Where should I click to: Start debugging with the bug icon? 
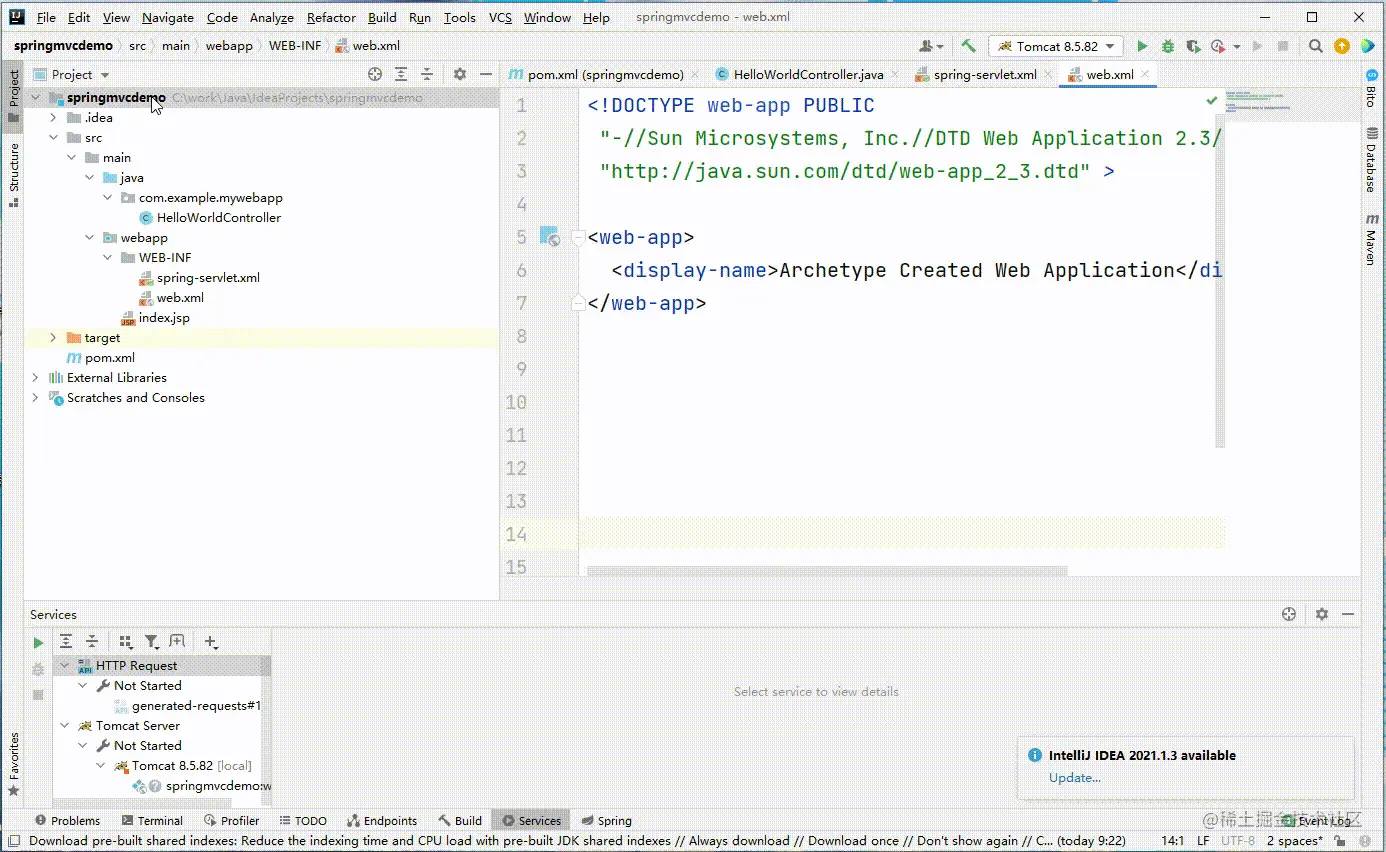coord(1167,46)
